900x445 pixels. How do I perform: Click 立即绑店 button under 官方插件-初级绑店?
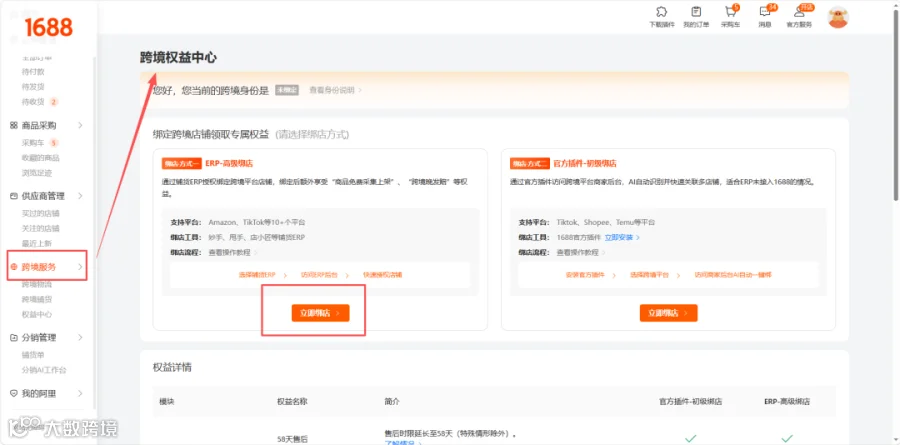pyautogui.click(x=669, y=313)
